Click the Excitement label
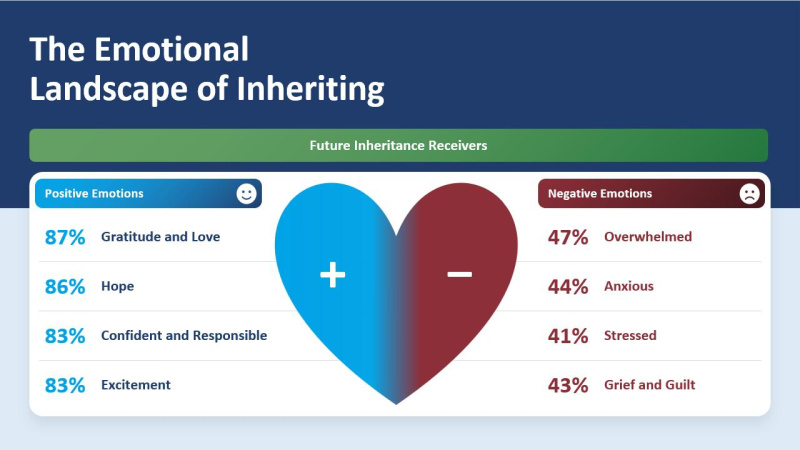This screenshot has height=450, width=800. 136,385
